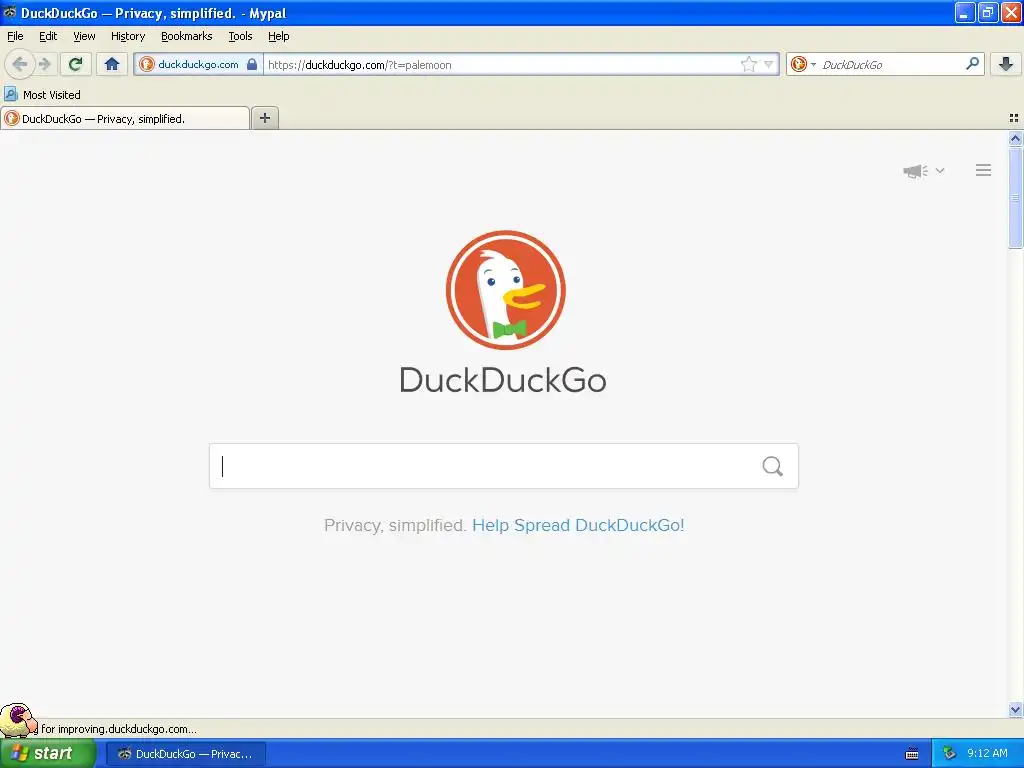Open the search engine selector dropdown
The width and height of the screenshot is (1024, 768).
pos(803,64)
